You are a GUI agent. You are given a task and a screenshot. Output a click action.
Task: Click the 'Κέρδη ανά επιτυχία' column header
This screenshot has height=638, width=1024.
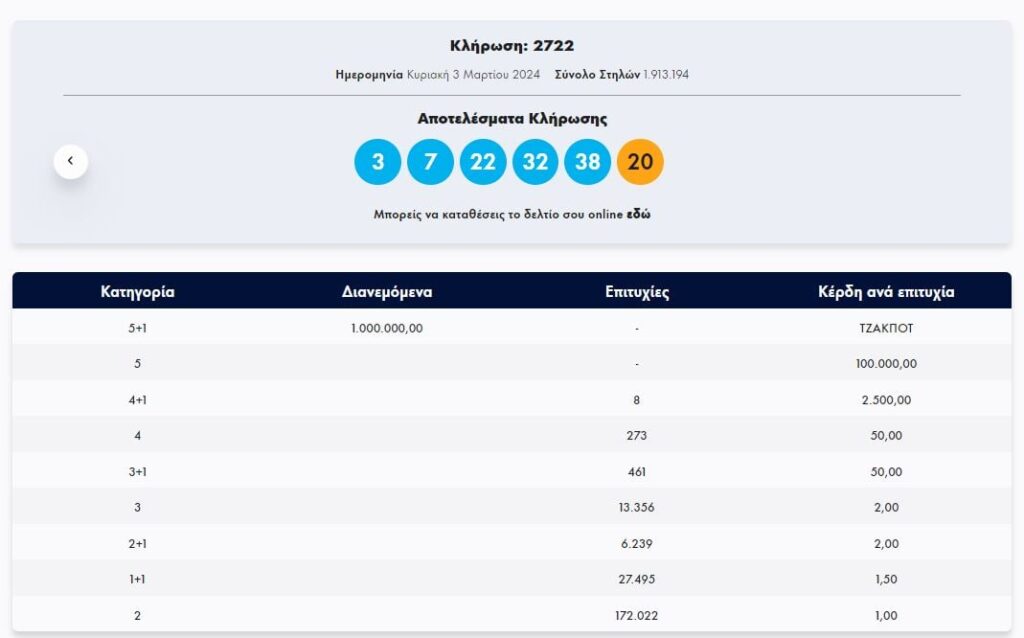click(x=886, y=292)
